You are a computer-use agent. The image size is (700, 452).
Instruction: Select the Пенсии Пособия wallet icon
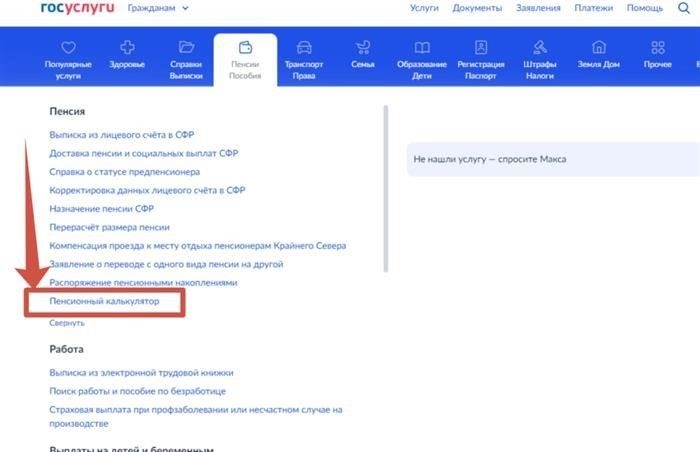245,47
